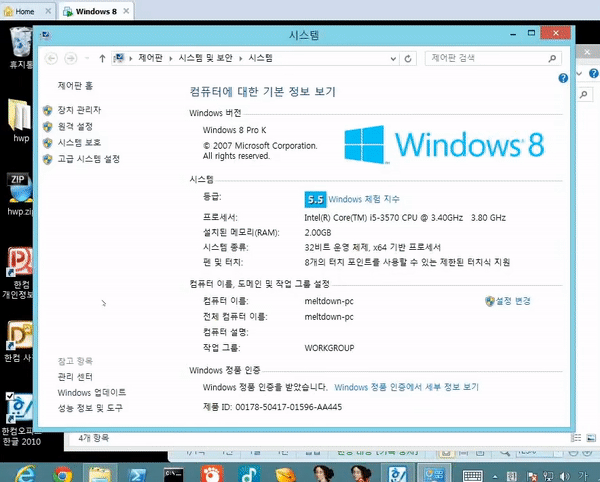
Task: Launch Internet Explorer from taskbar
Action: [26, 474]
